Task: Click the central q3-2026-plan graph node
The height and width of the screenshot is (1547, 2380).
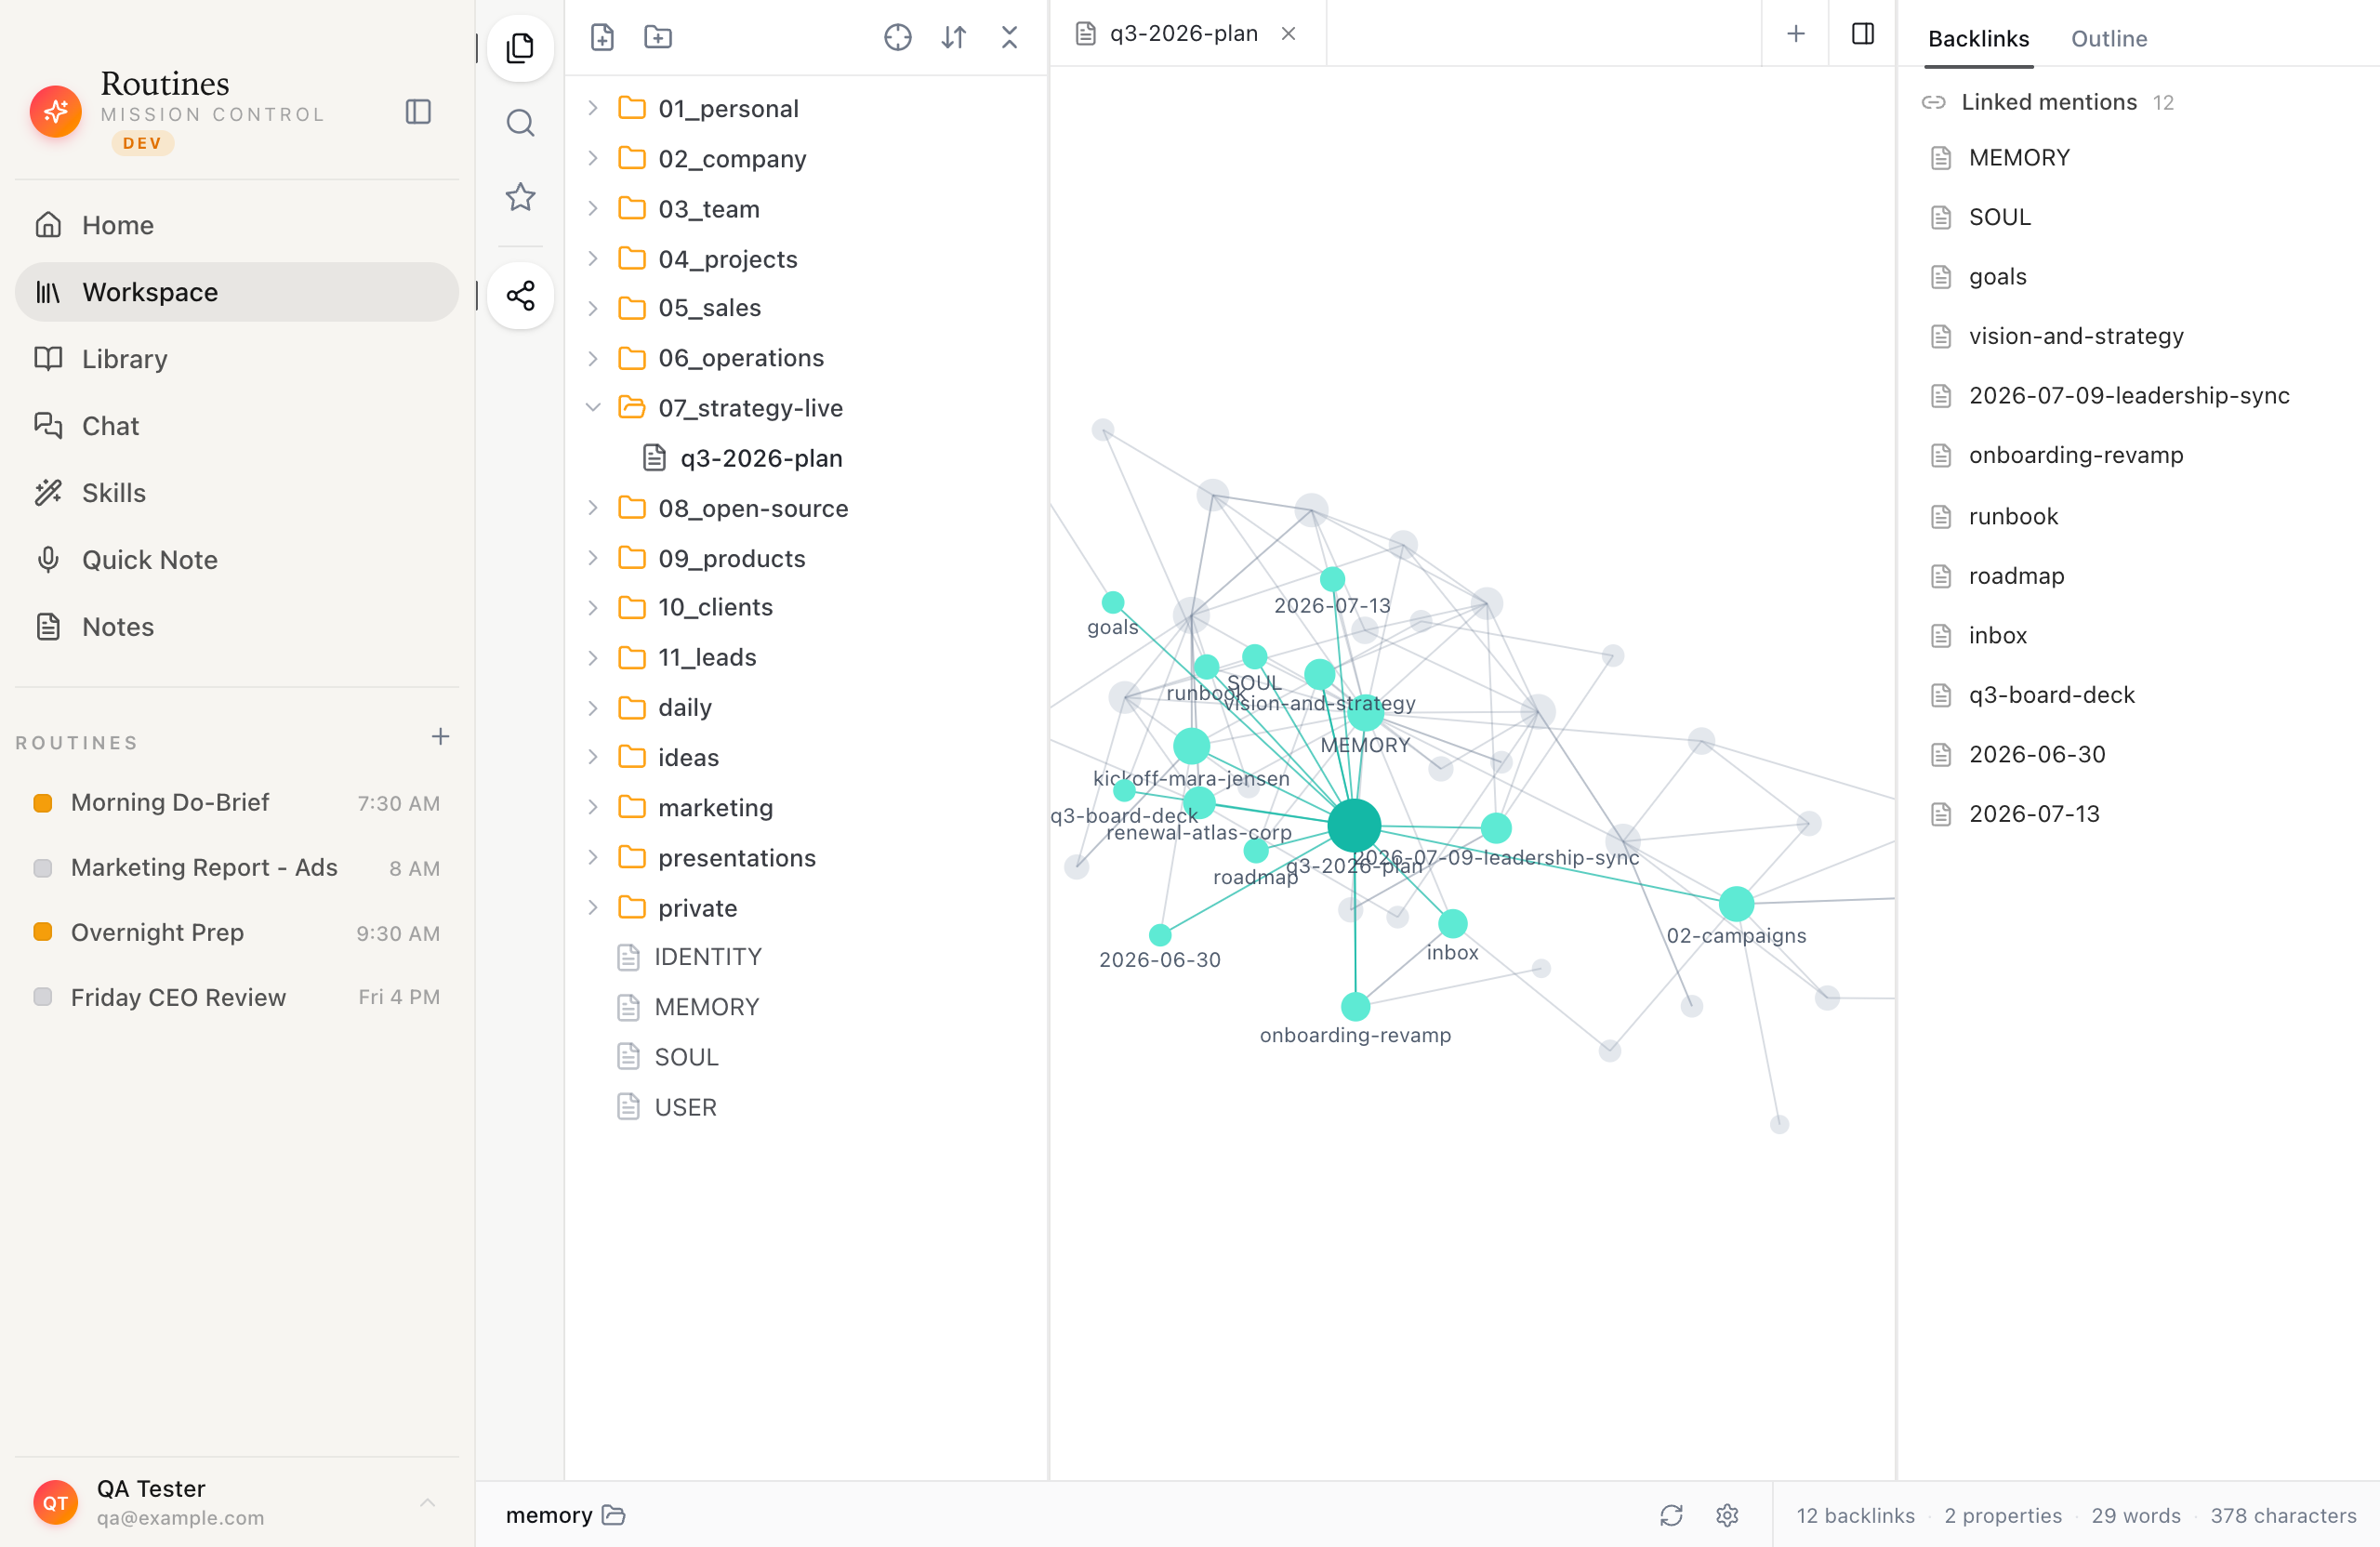Action: [x=1354, y=825]
